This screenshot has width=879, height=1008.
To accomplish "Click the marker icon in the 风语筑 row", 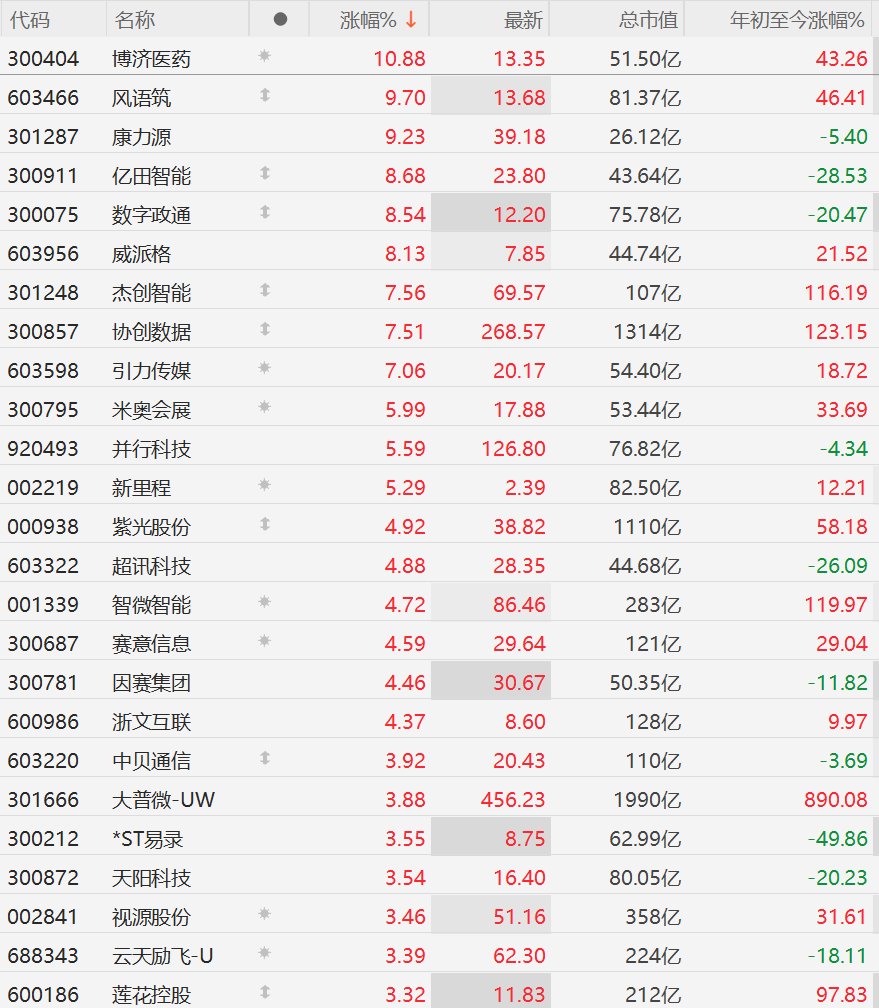I will point(264,96).
